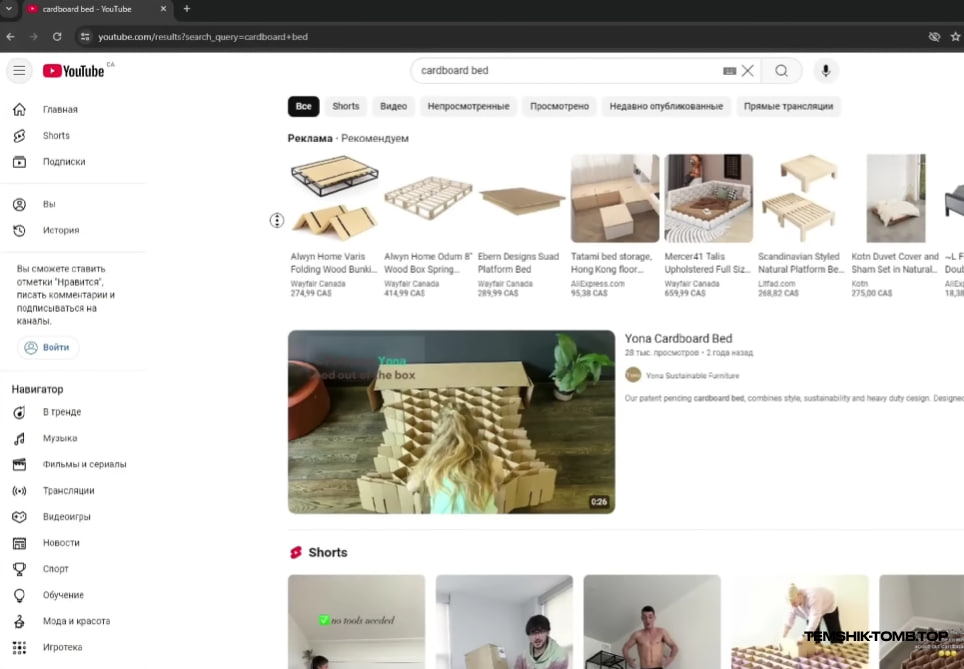The image size is (964, 669).
Task: Open the 'no tools needed' Short
Action: pyautogui.click(x=357, y=622)
